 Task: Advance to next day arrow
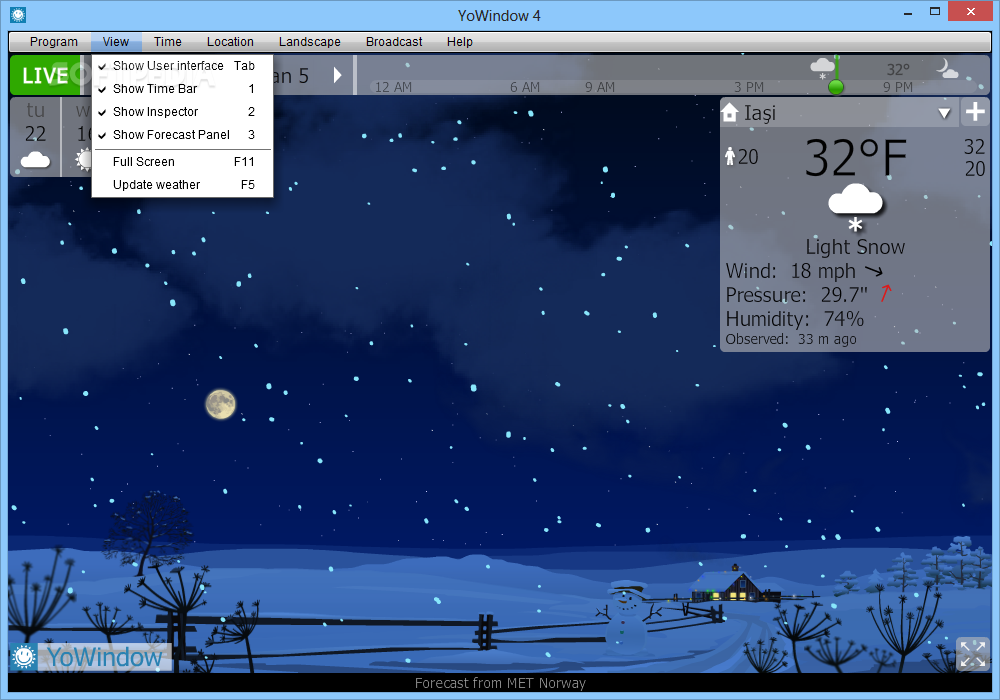click(337, 75)
